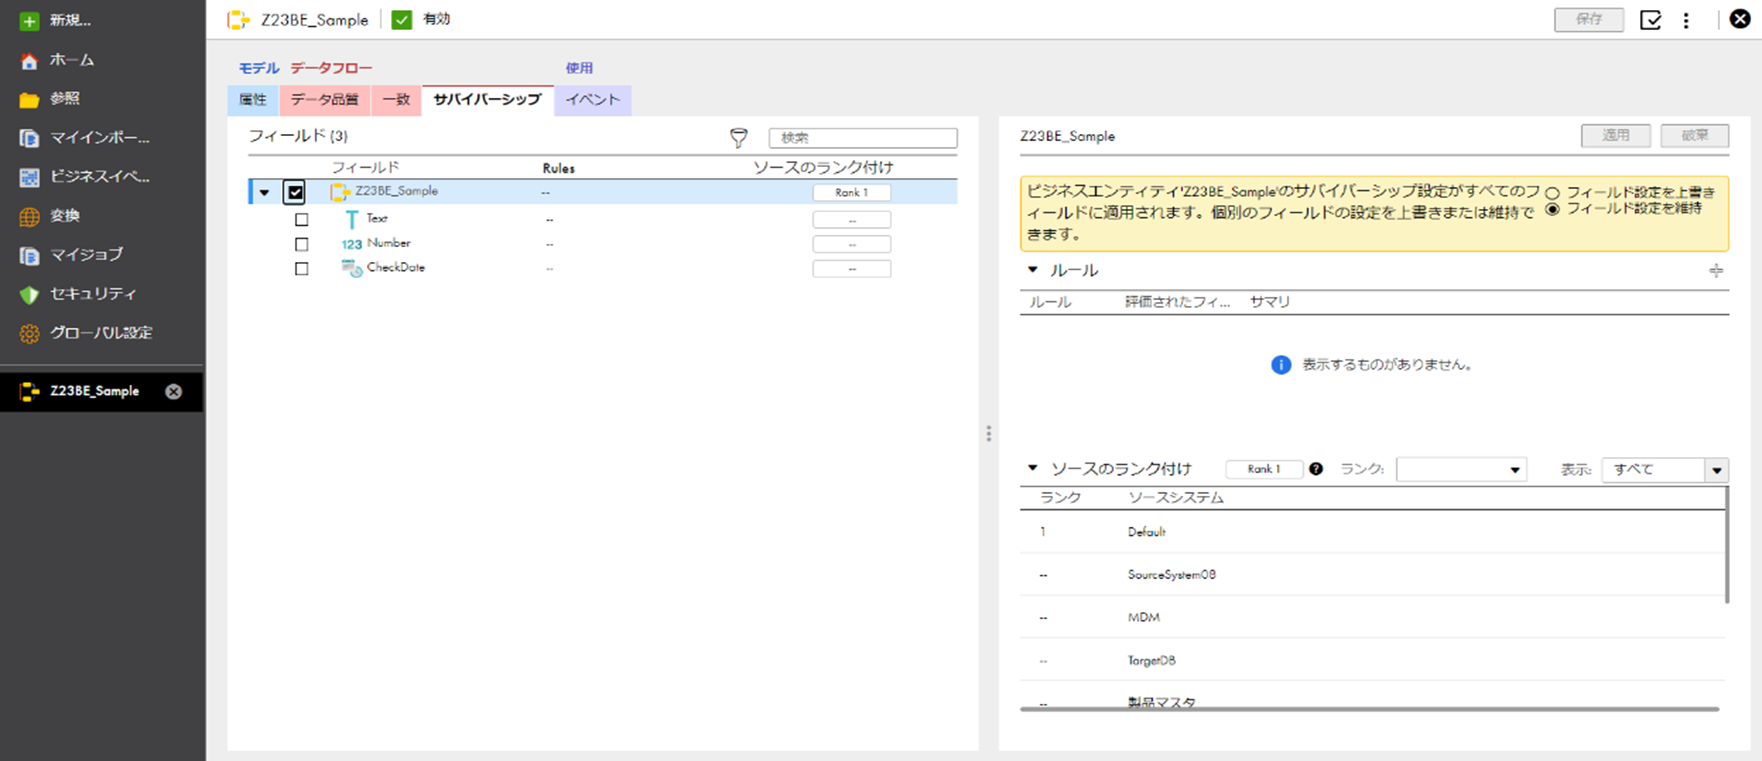This screenshot has height=761, width=1762.
Task: Check the Number field checkbox
Action: tap(302, 244)
